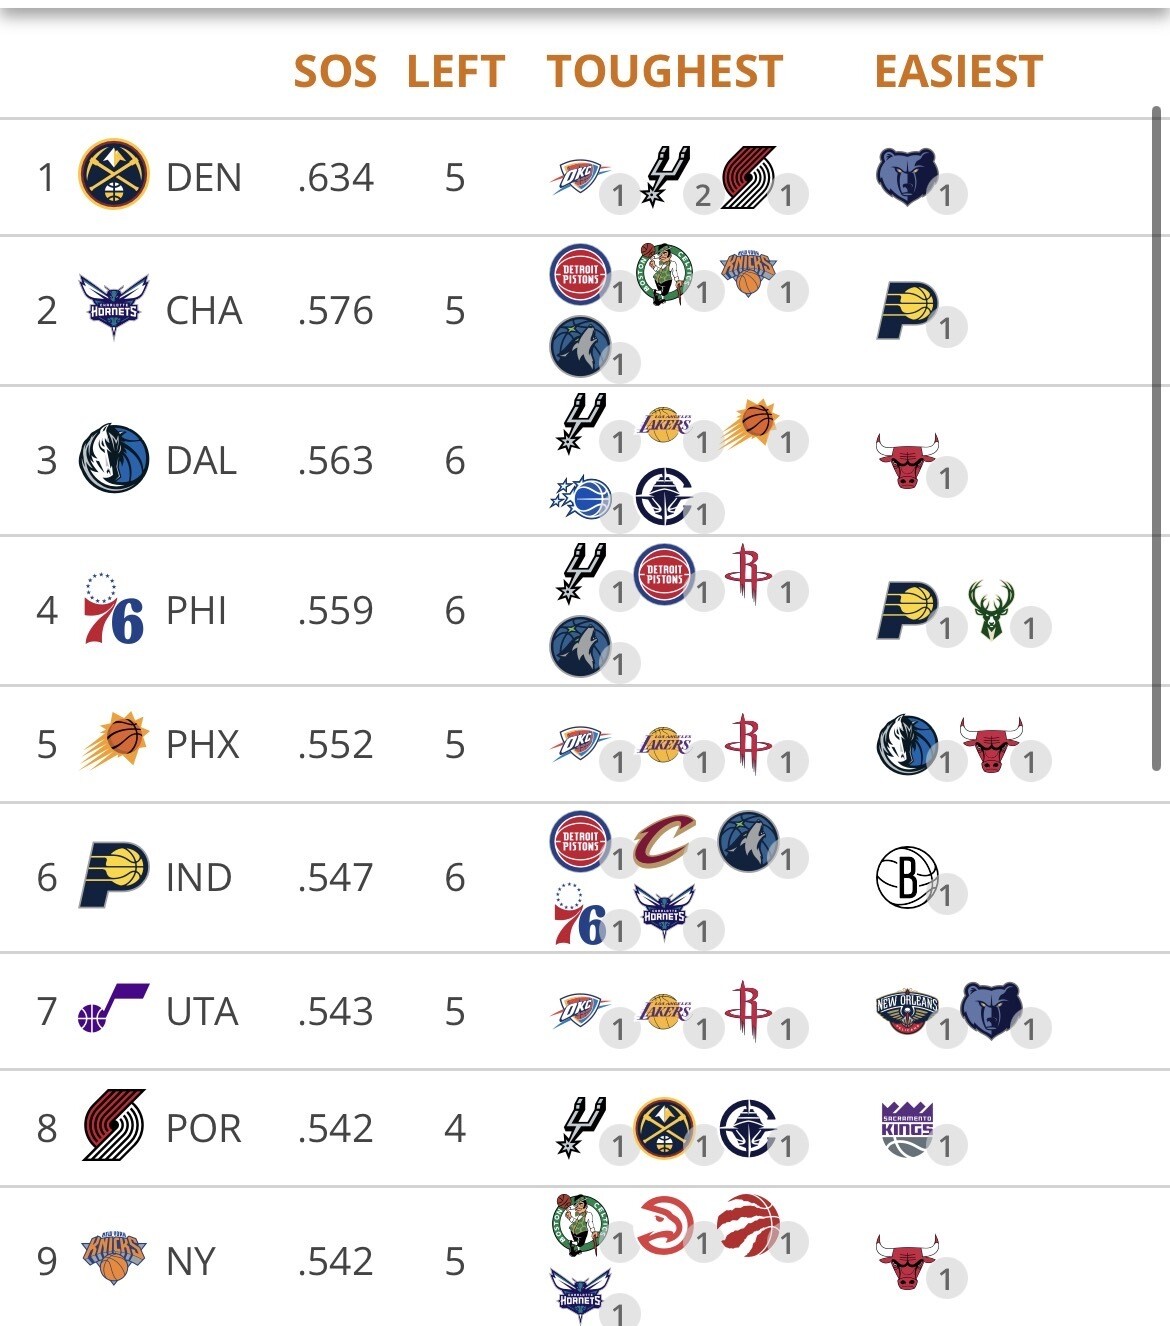Click the Trail Blazers logo in row 8
This screenshot has height=1326, width=1170.
pyautogui.click(x=113, y=1126)
